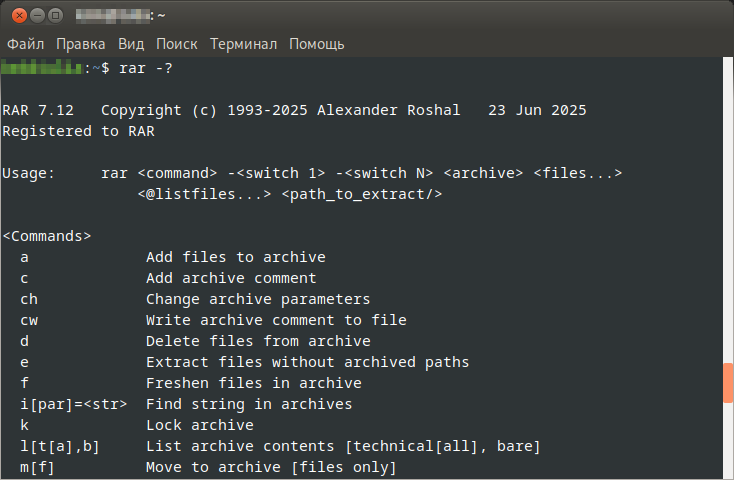This screenshot has width=734, height=480.
Task: Click the 'Delete files from archive' text
Action: 258,341
